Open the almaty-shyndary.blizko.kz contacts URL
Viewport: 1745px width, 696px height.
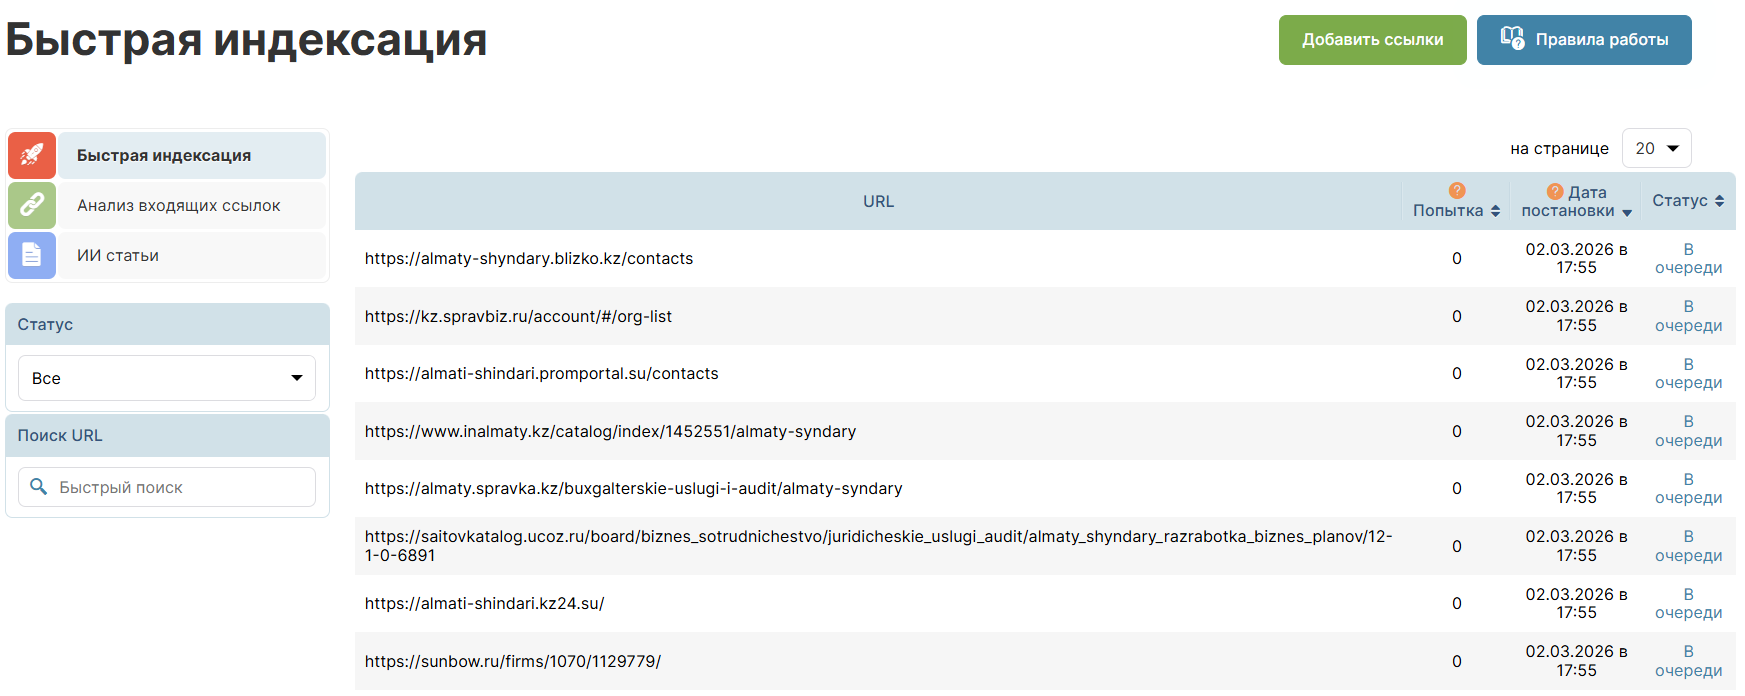pos(529,258)
